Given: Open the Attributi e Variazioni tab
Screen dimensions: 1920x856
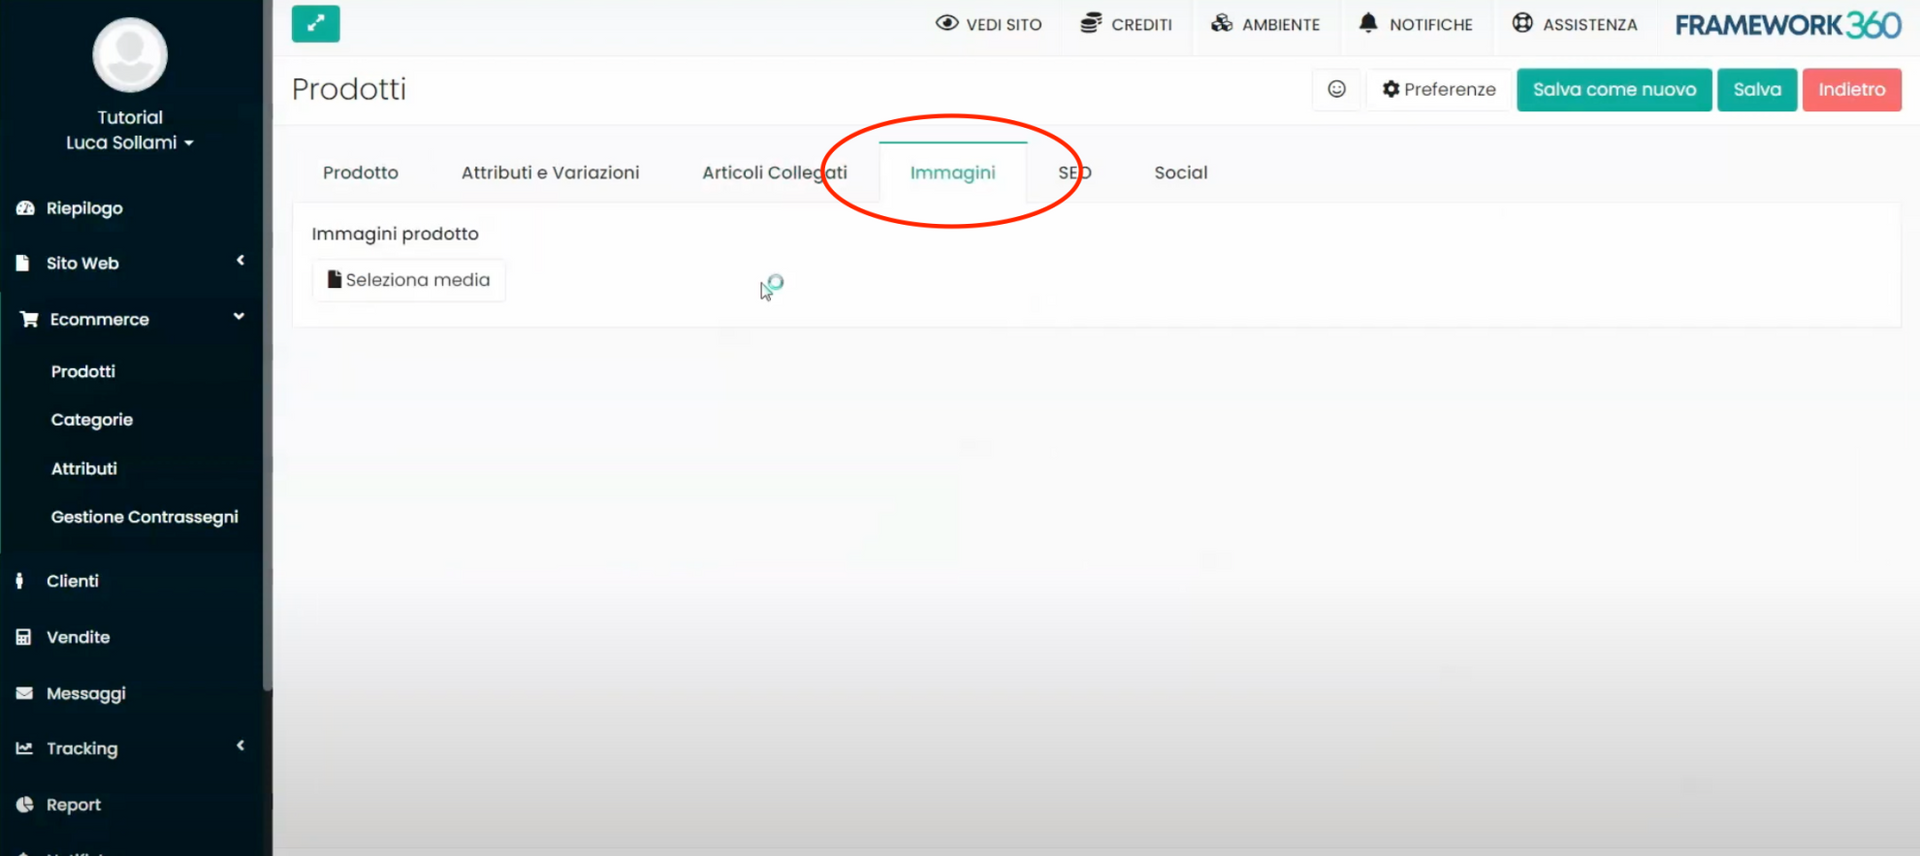Looking at the screenshot, I should (x=550, y=172).
